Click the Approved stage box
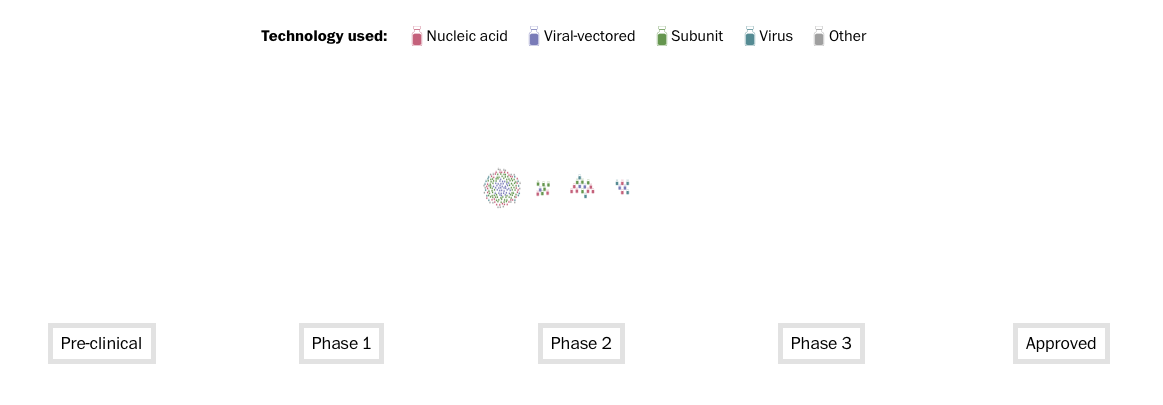The width and height of the screenshot is (1163, 405). coord(1061,344)
